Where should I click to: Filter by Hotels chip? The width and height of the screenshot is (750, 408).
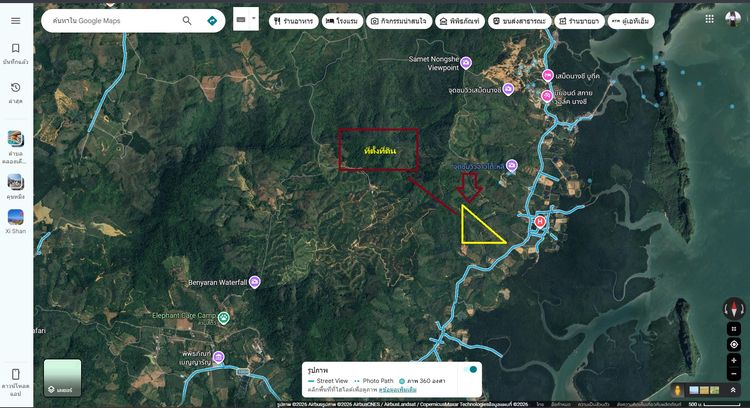click(x=342, y=21)
